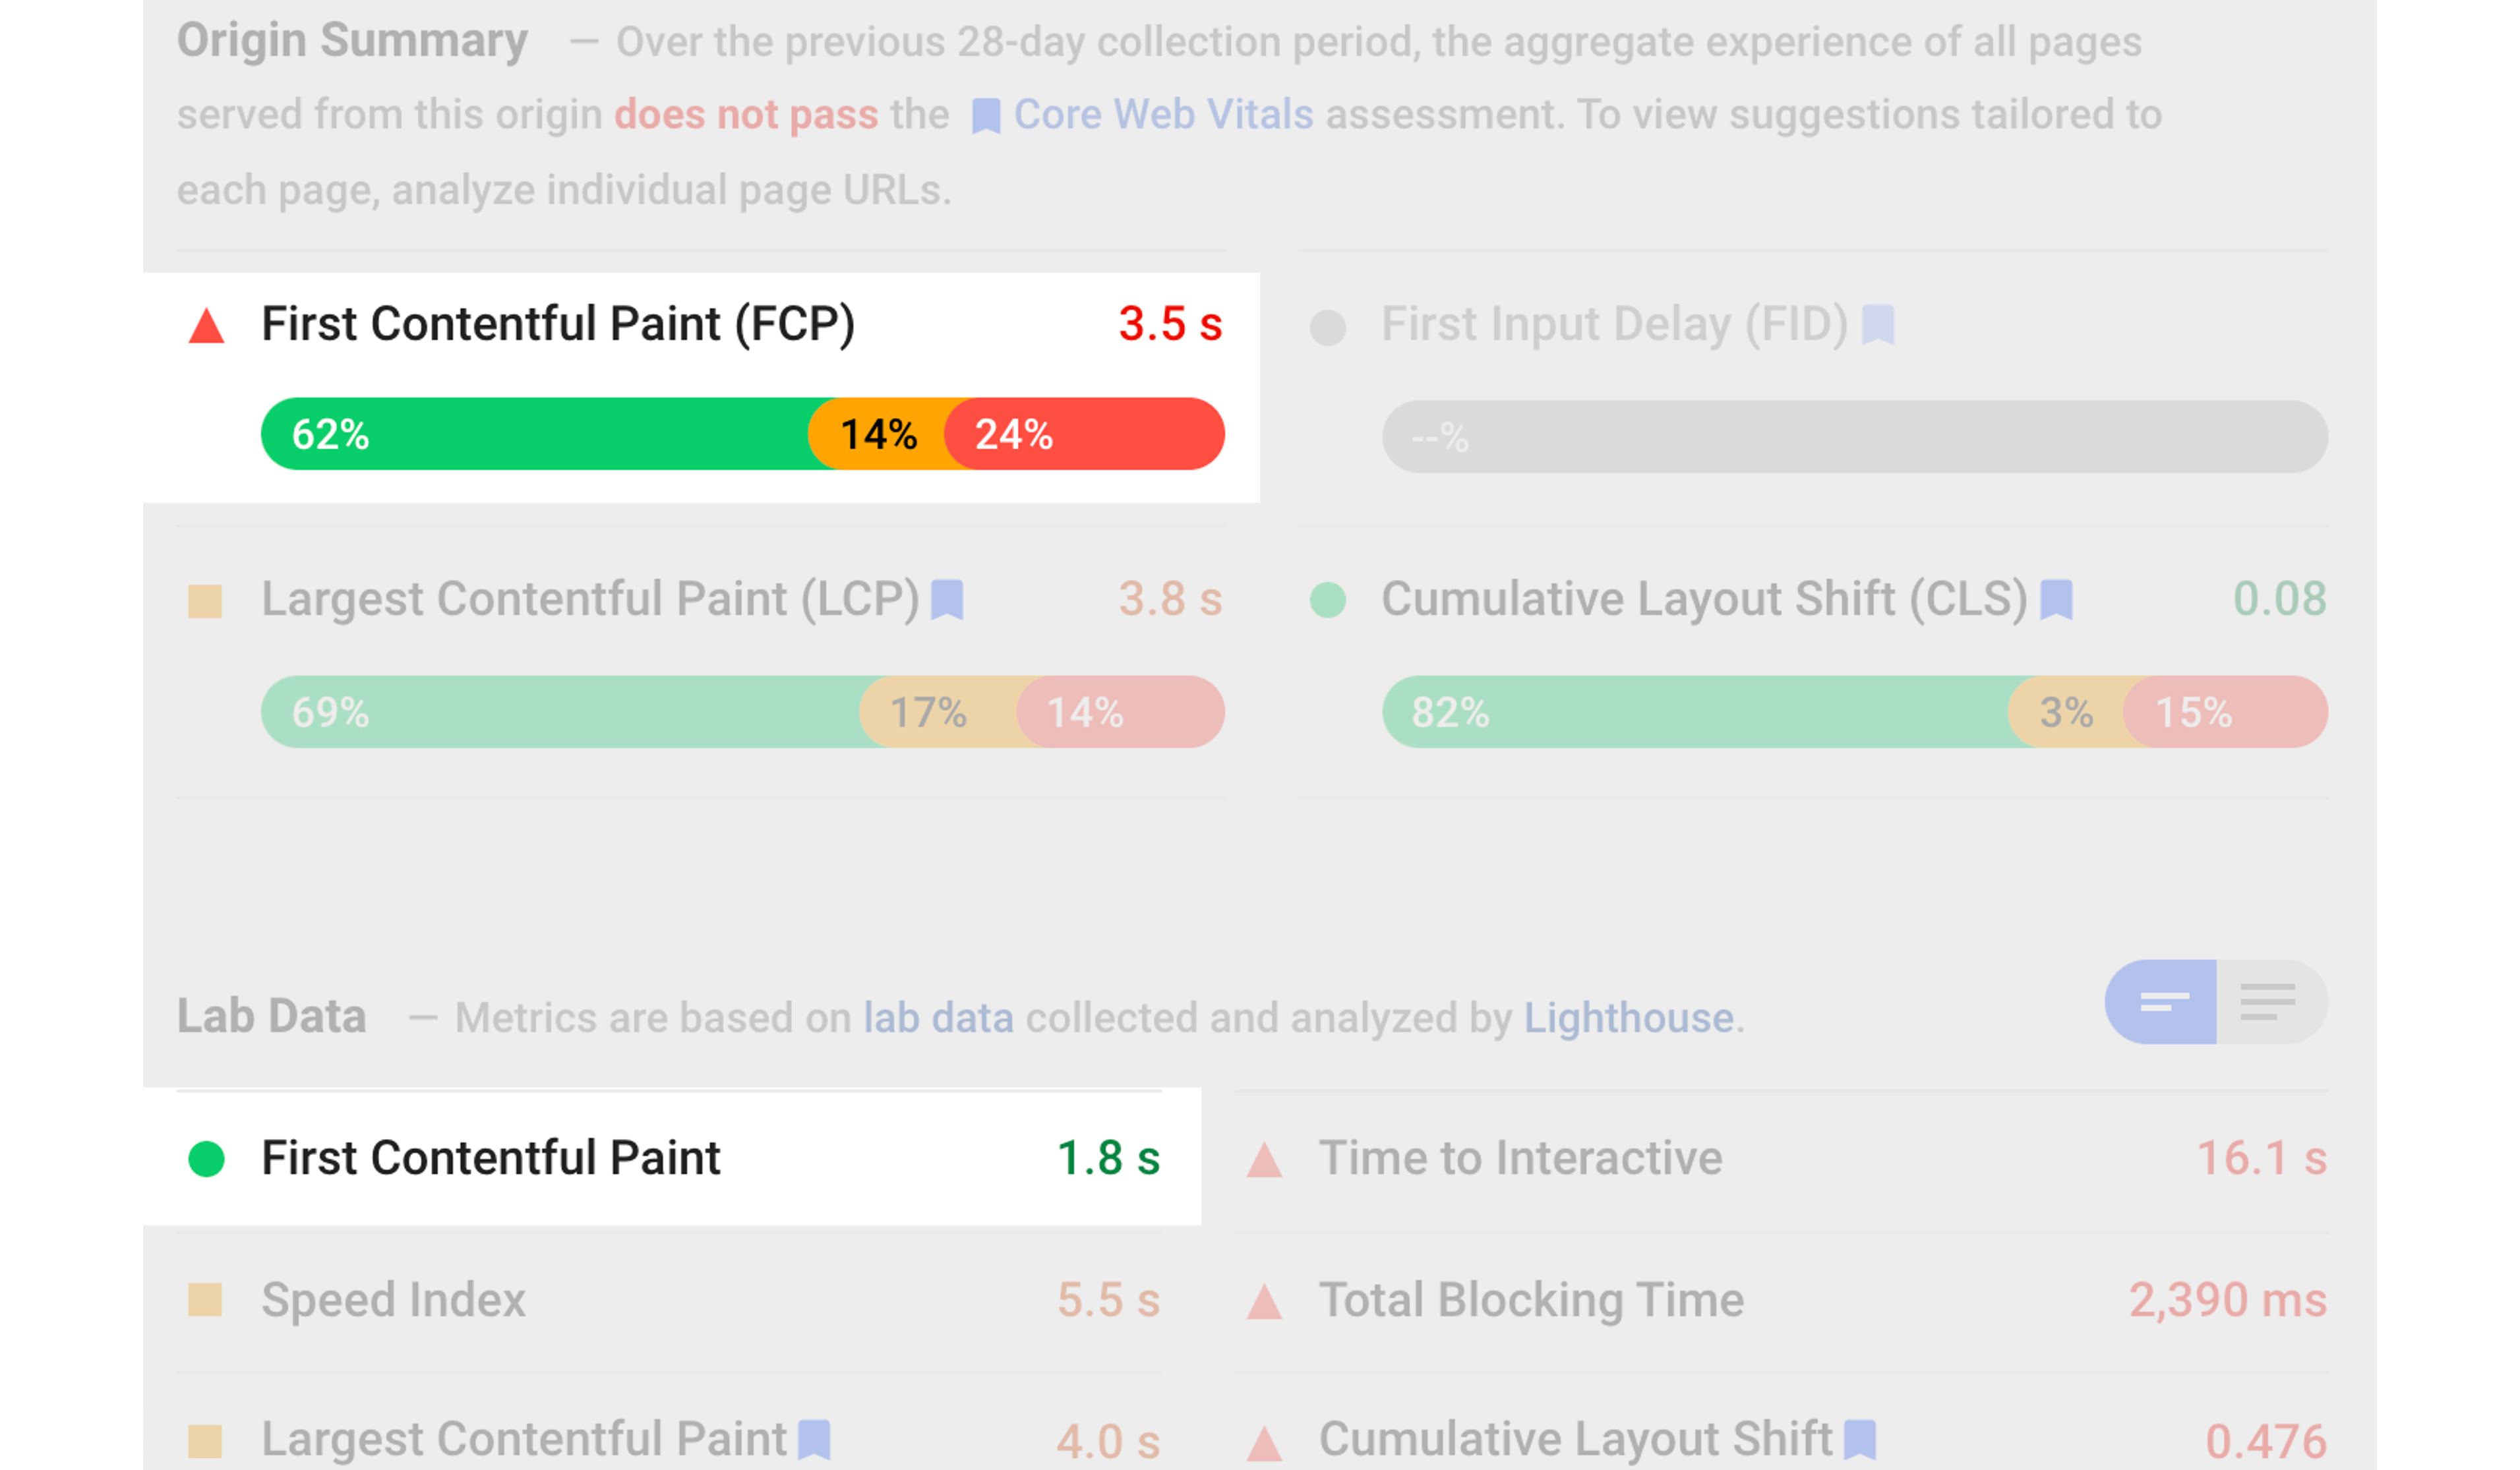Click the green circle next to lab First Contentful Paint
The width and height of the screenshot is (2520, 1470).
[x=206, y=1157]
